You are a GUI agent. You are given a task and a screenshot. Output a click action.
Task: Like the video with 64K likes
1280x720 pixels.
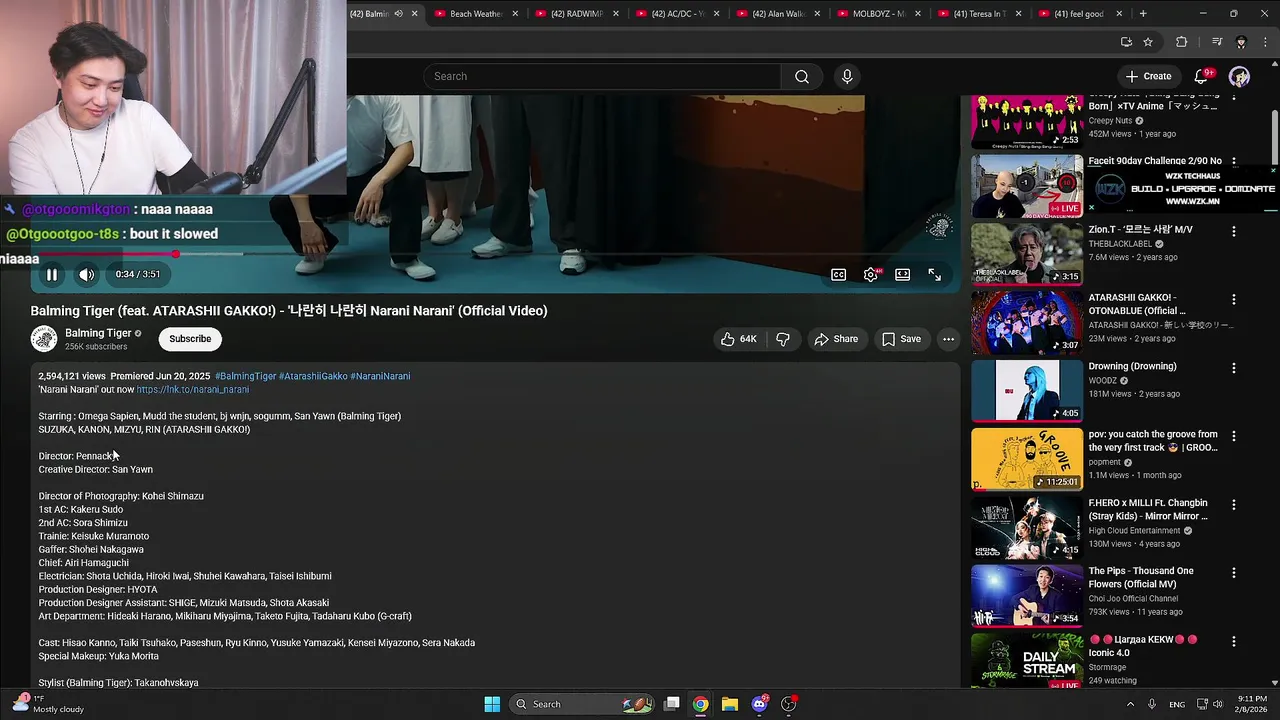click(x=739, y=339)
